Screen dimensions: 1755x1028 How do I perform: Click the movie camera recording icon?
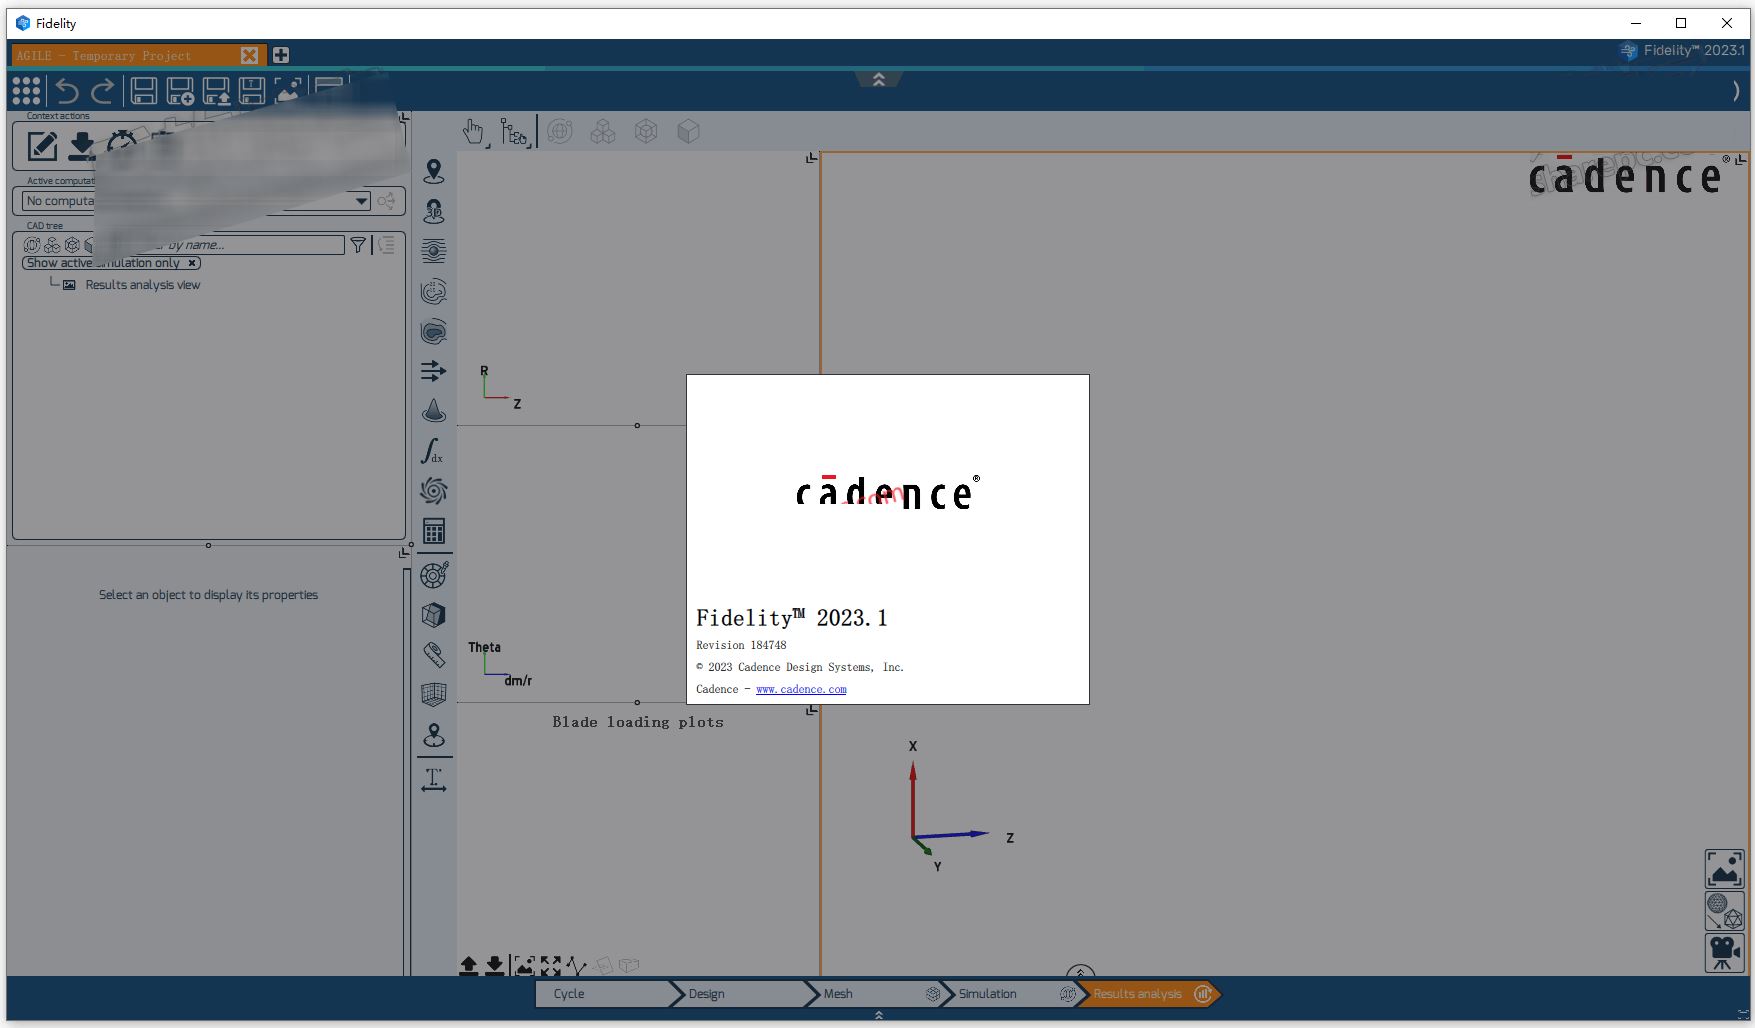tap(1724, 953)
